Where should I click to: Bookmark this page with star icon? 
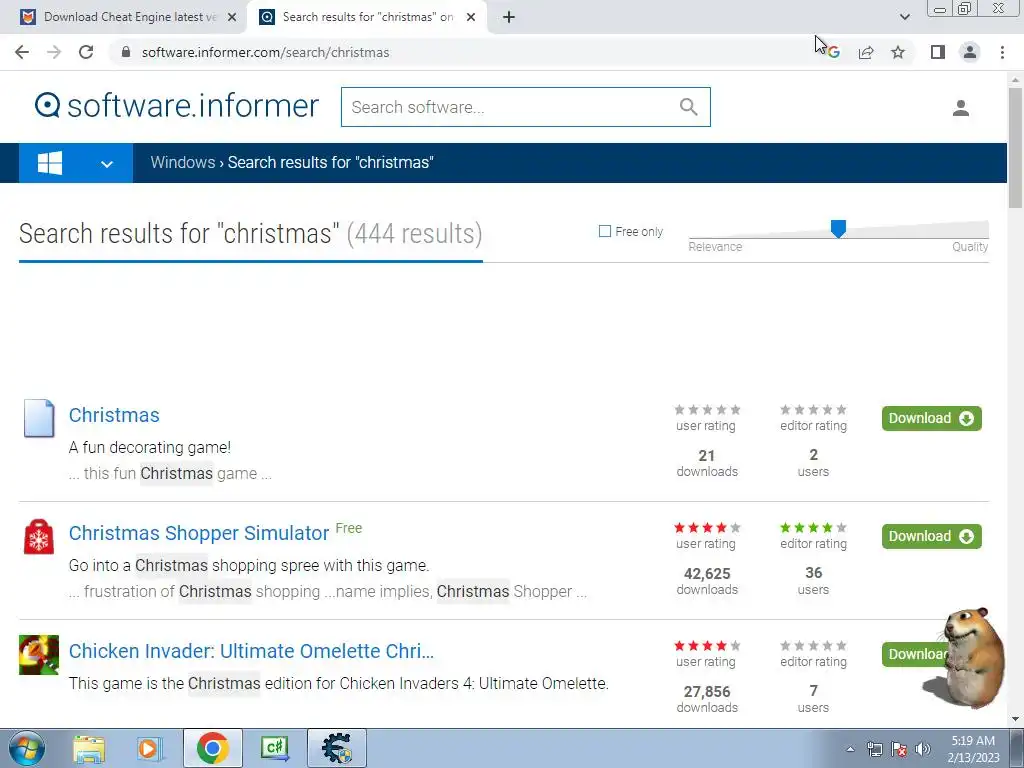(x=899, y=52)
